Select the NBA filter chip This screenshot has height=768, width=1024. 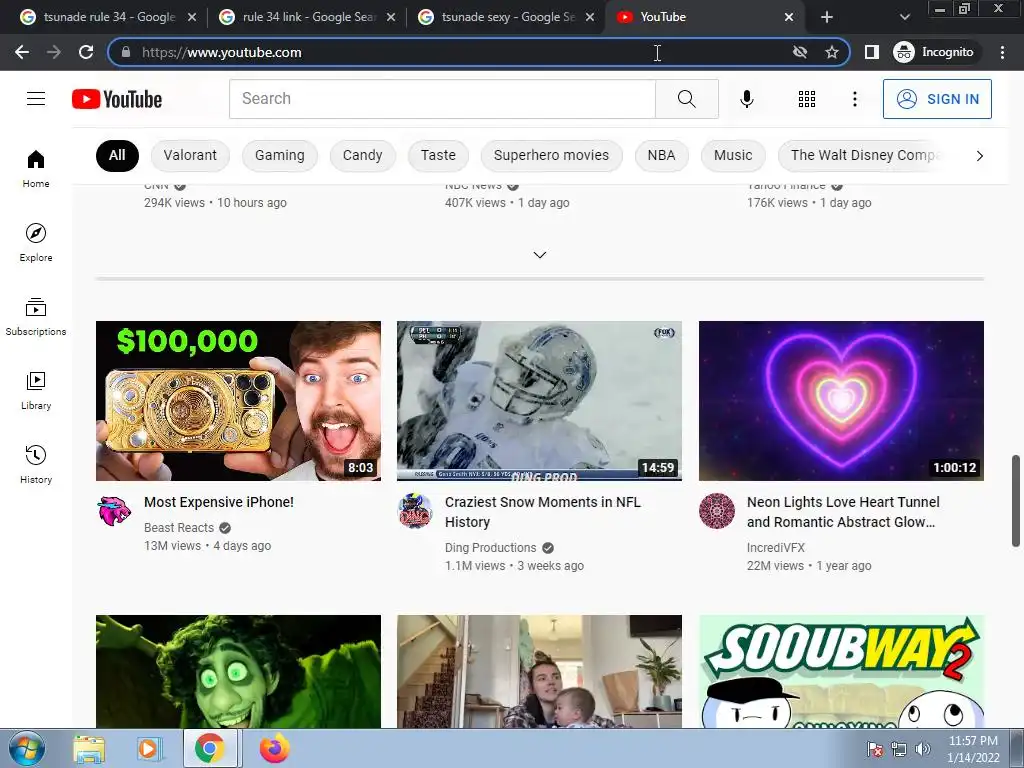coord(662,155)
